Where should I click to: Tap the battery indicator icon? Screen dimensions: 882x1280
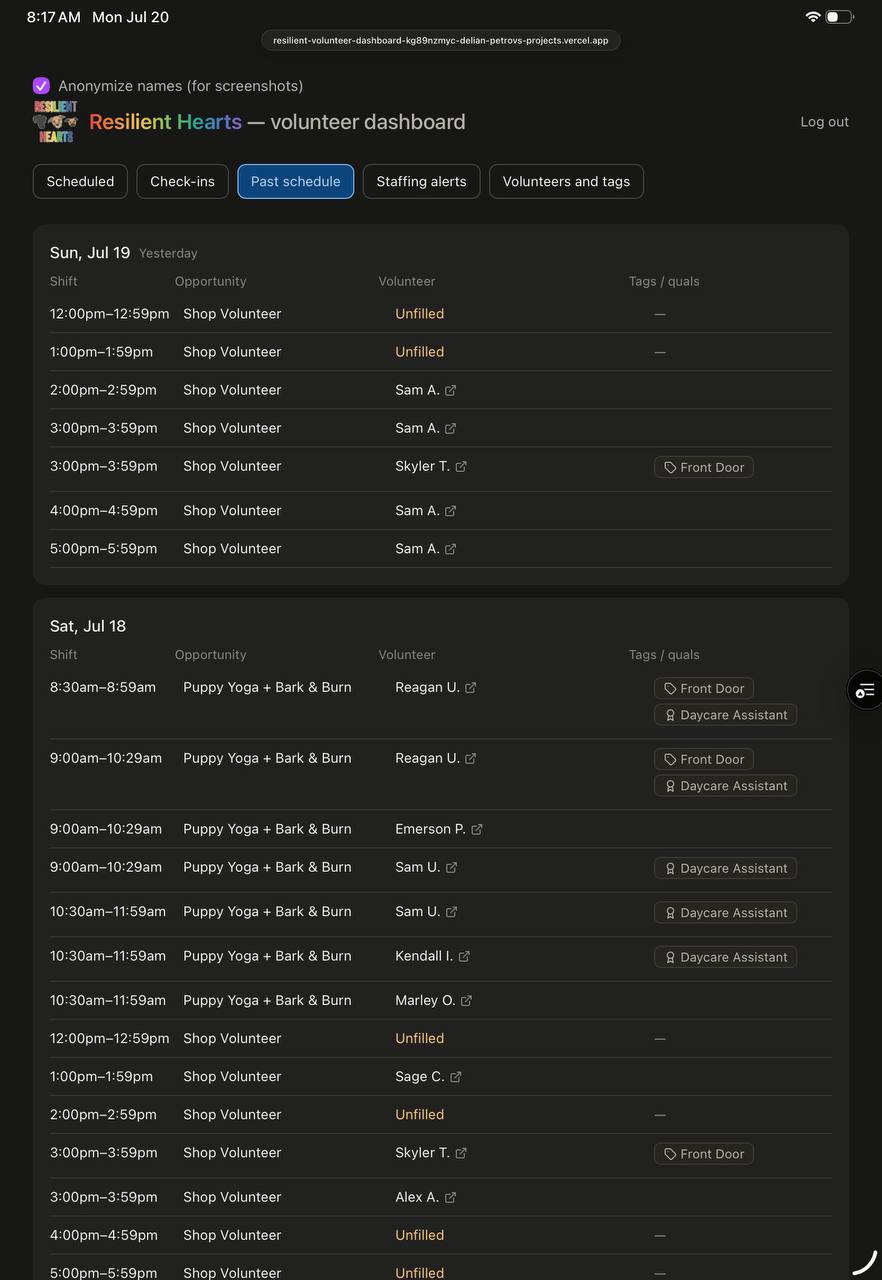pos(839,17)
